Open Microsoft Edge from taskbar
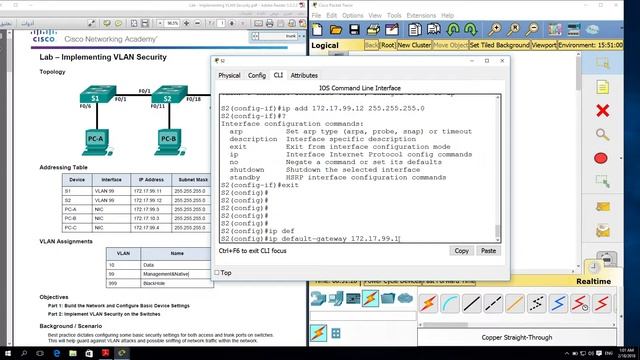This screenshot has width=640, height=360. (57, 353)
